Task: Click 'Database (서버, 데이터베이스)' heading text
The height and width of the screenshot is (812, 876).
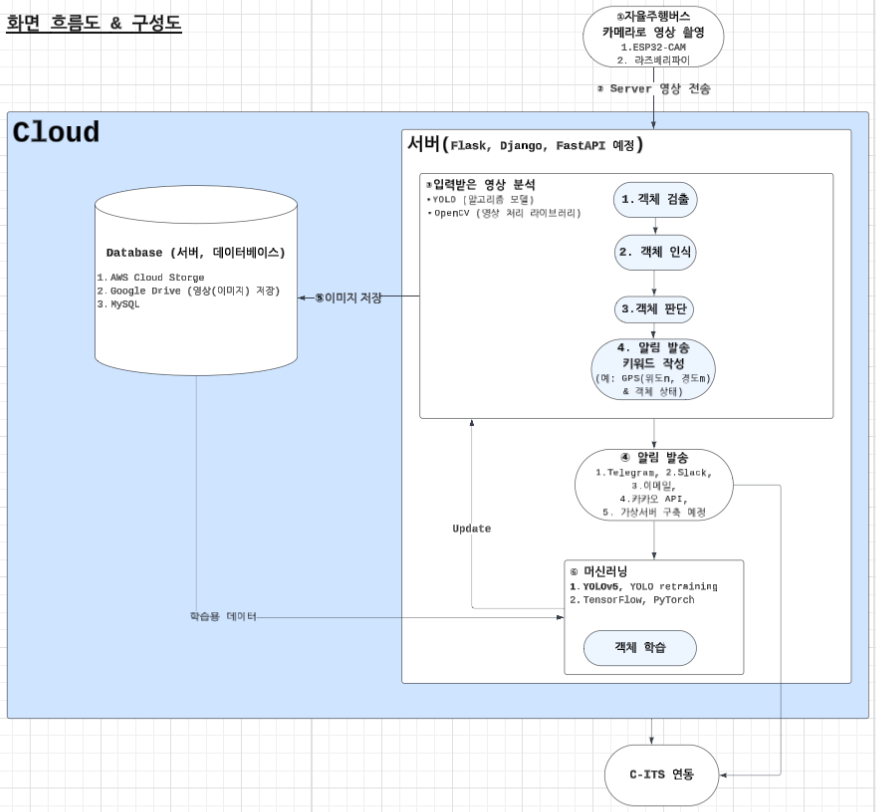Action: point(196,253)
